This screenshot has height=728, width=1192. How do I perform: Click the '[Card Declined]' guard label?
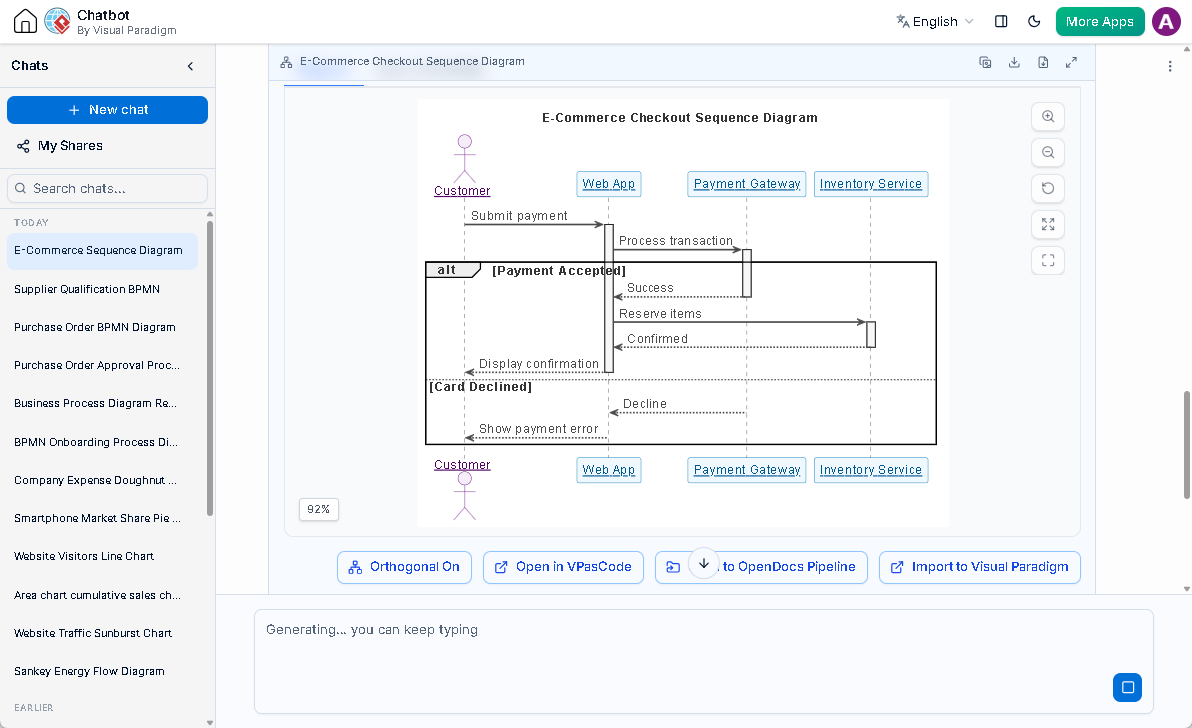click(480, 387)
